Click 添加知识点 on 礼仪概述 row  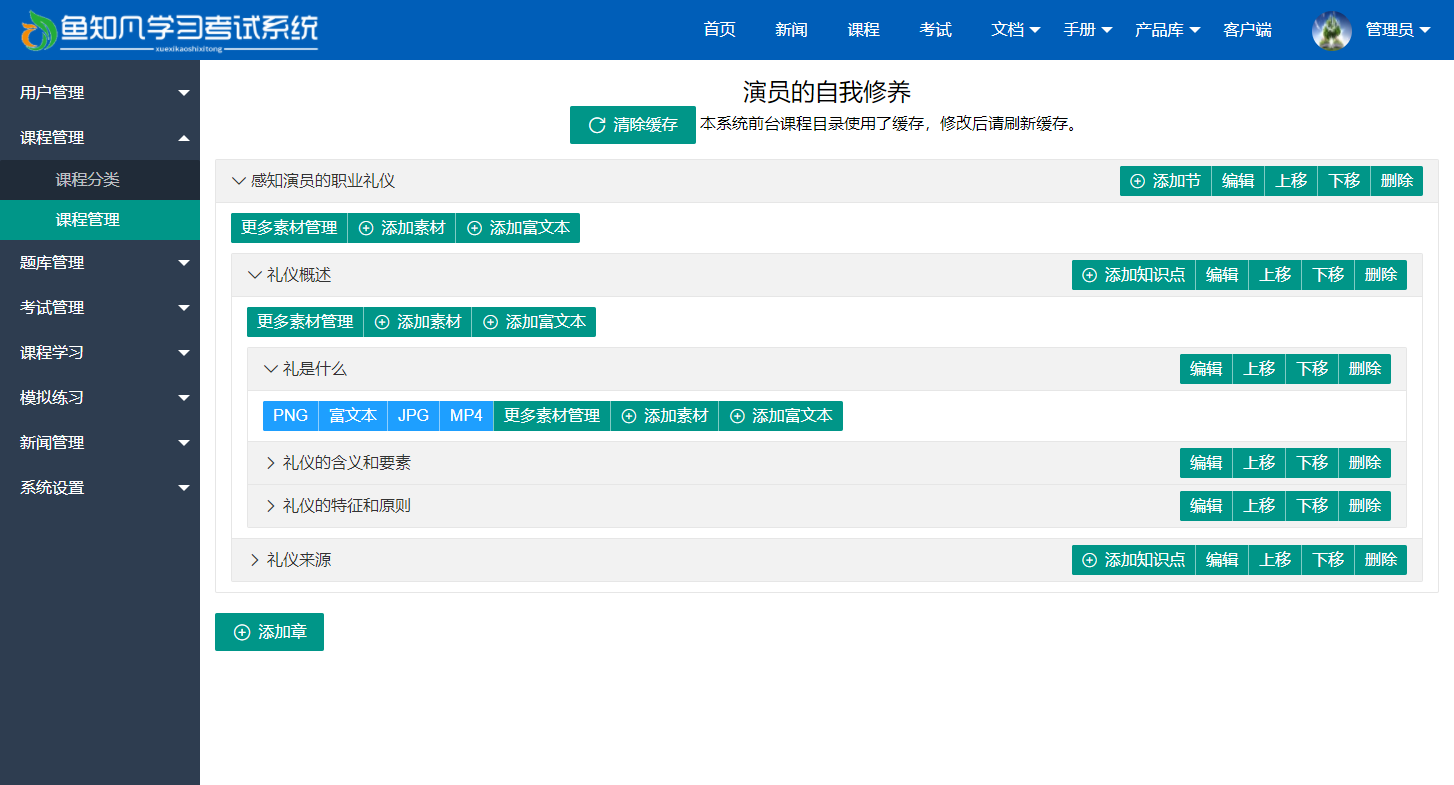coord(1133,275)
